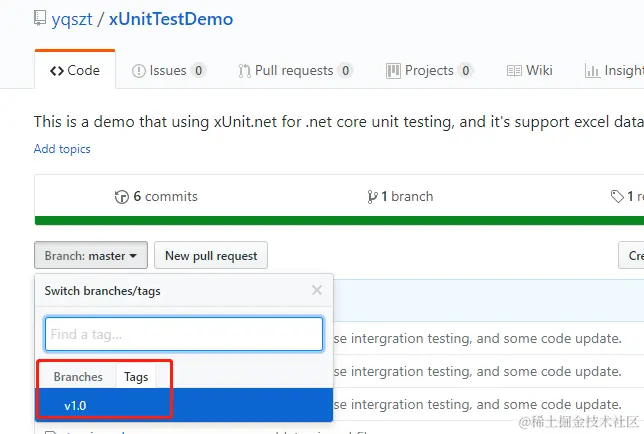
Task: Click the Projects board icon
Action: (x=393, y=71)
